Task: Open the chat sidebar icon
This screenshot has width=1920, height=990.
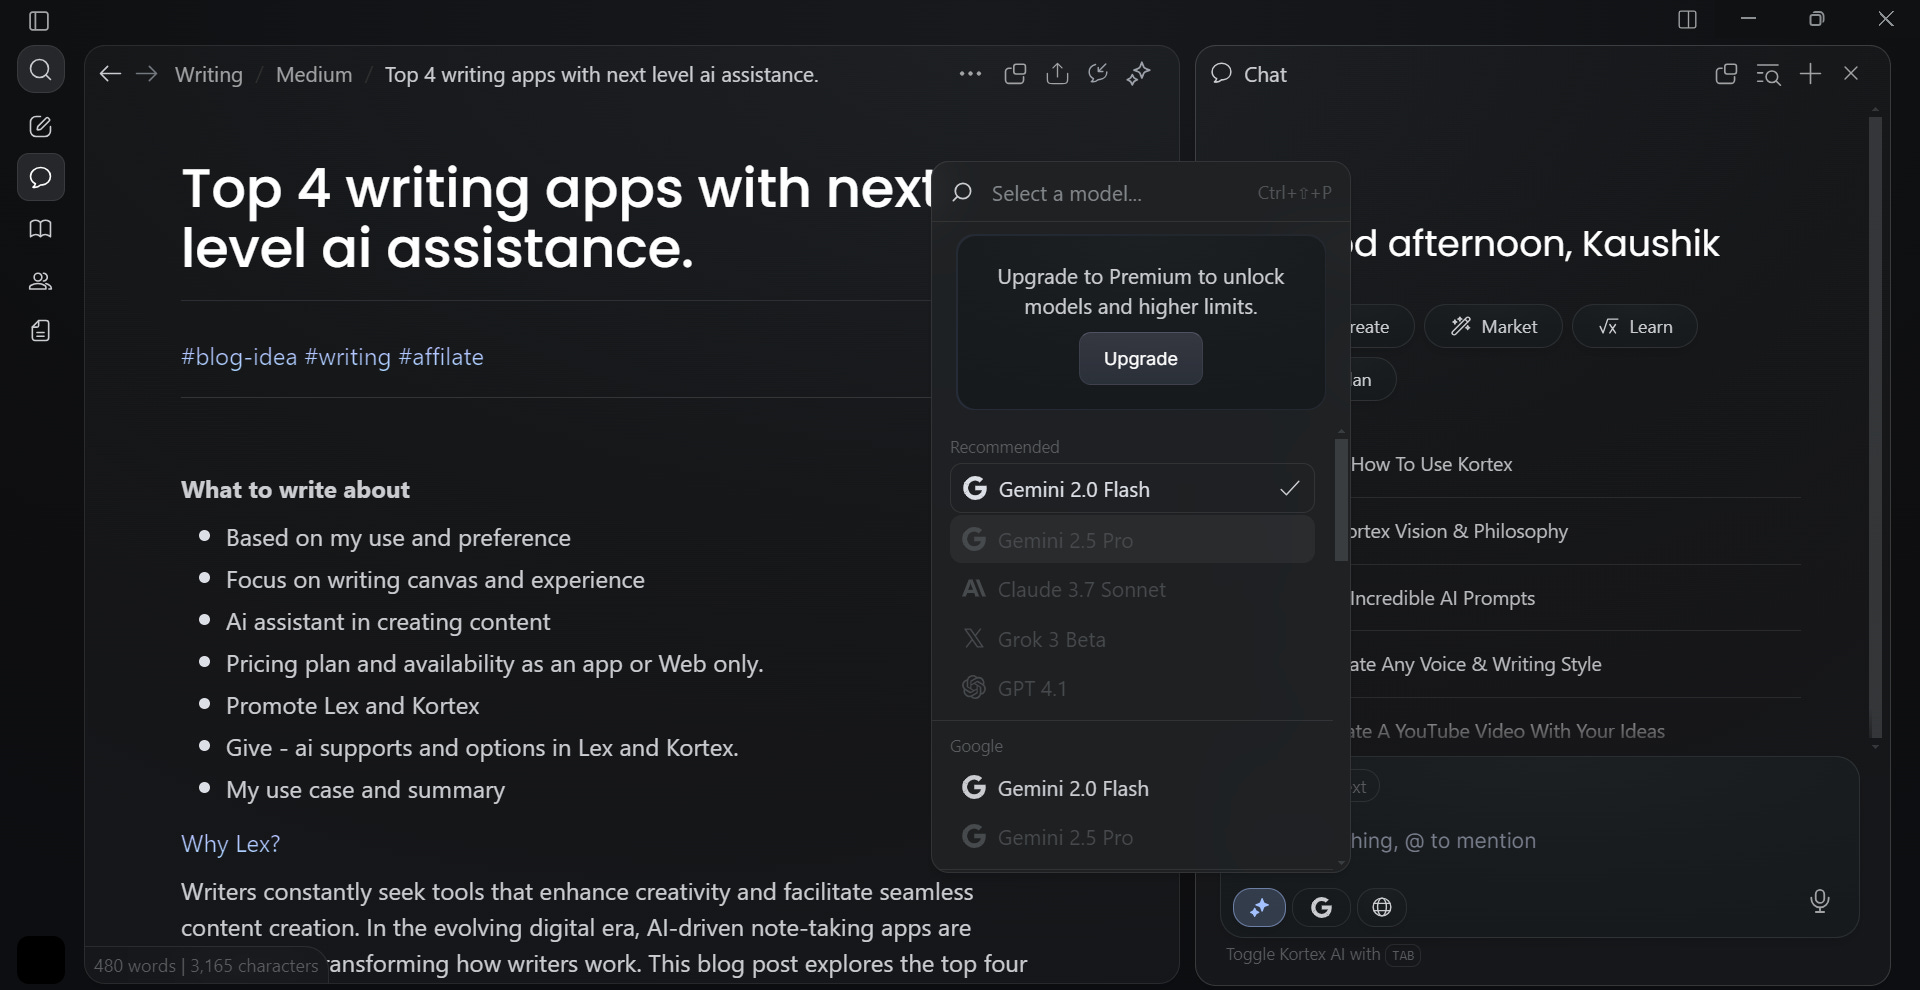Action: tap(41, 178)
